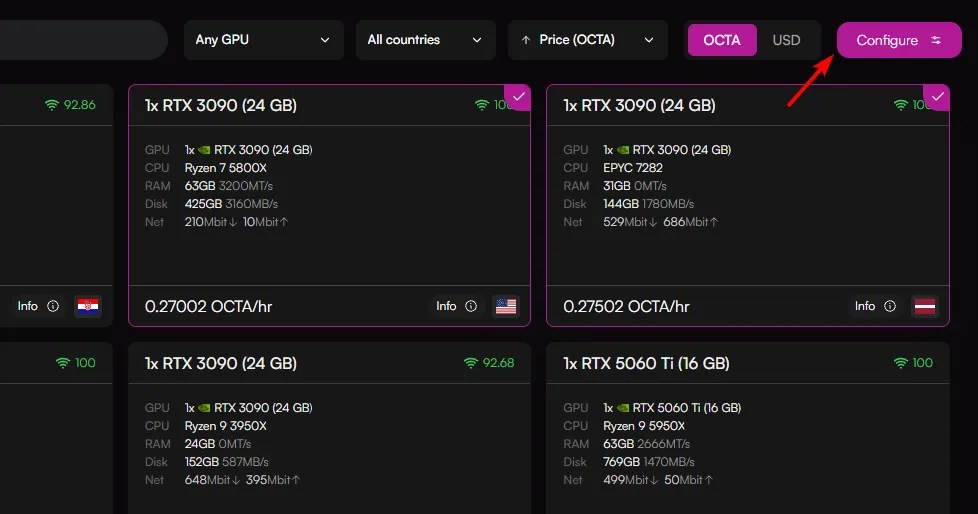Open Info on the Croatian flag card

pyautogui.click(x=38, y=306)
